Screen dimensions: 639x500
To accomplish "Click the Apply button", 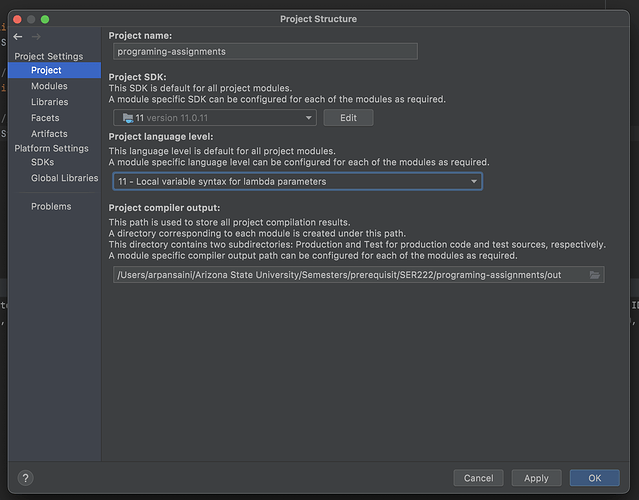I will (x=536, y=478).
